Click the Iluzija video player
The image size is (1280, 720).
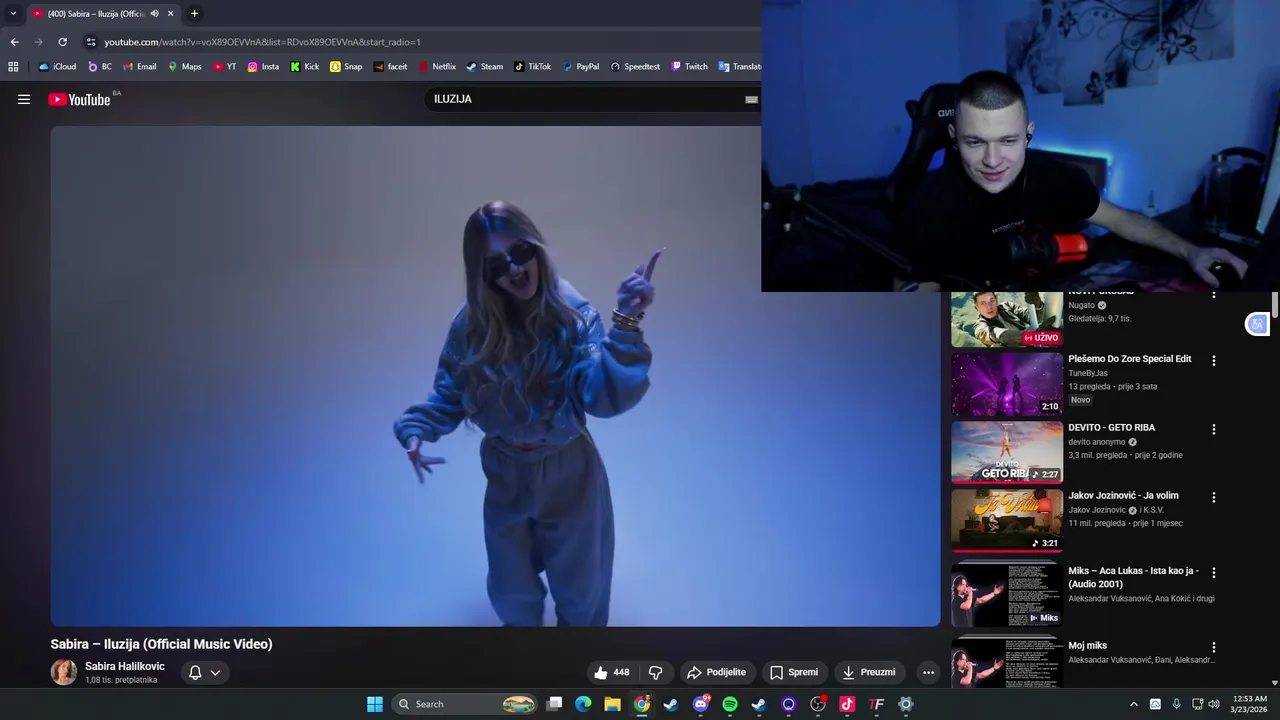click(x=495, y=376)
